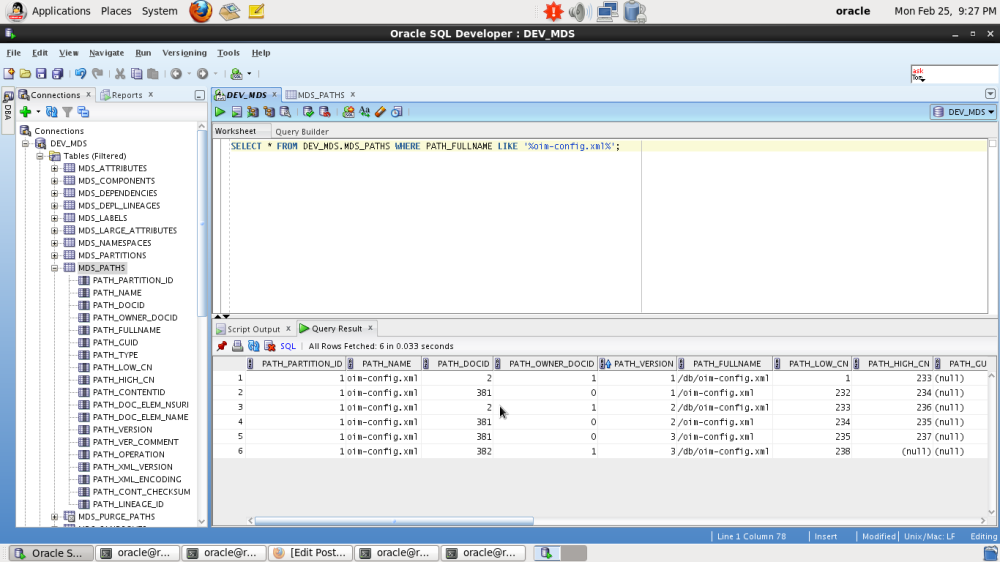Click the Cut scissors icon
Viewport: 1000px width, 562px height.
120,74
